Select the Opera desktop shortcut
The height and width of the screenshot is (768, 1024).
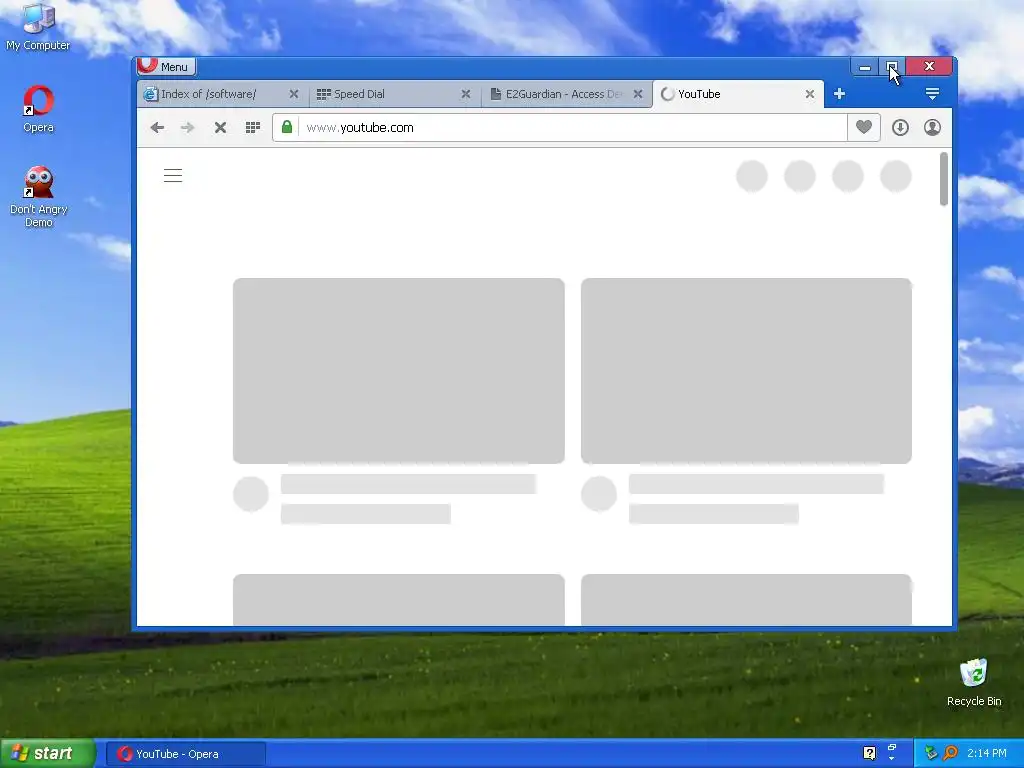point(38,110)
